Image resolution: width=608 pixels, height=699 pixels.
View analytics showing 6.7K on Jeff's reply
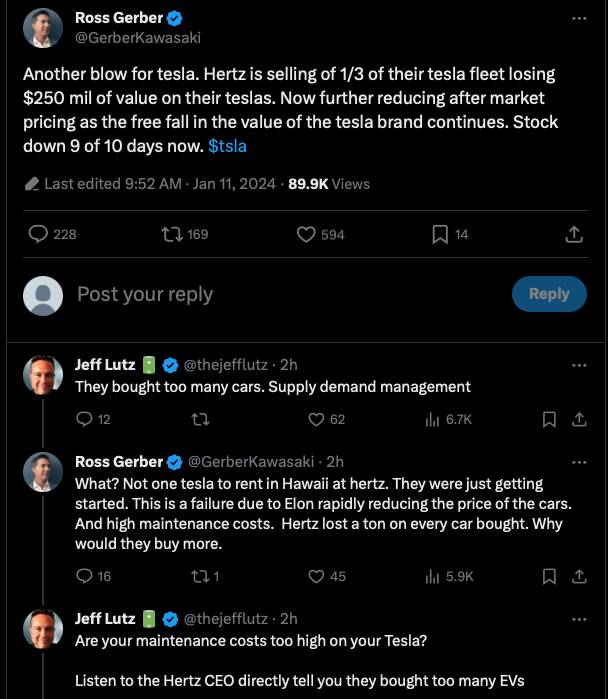coord(448,419)
